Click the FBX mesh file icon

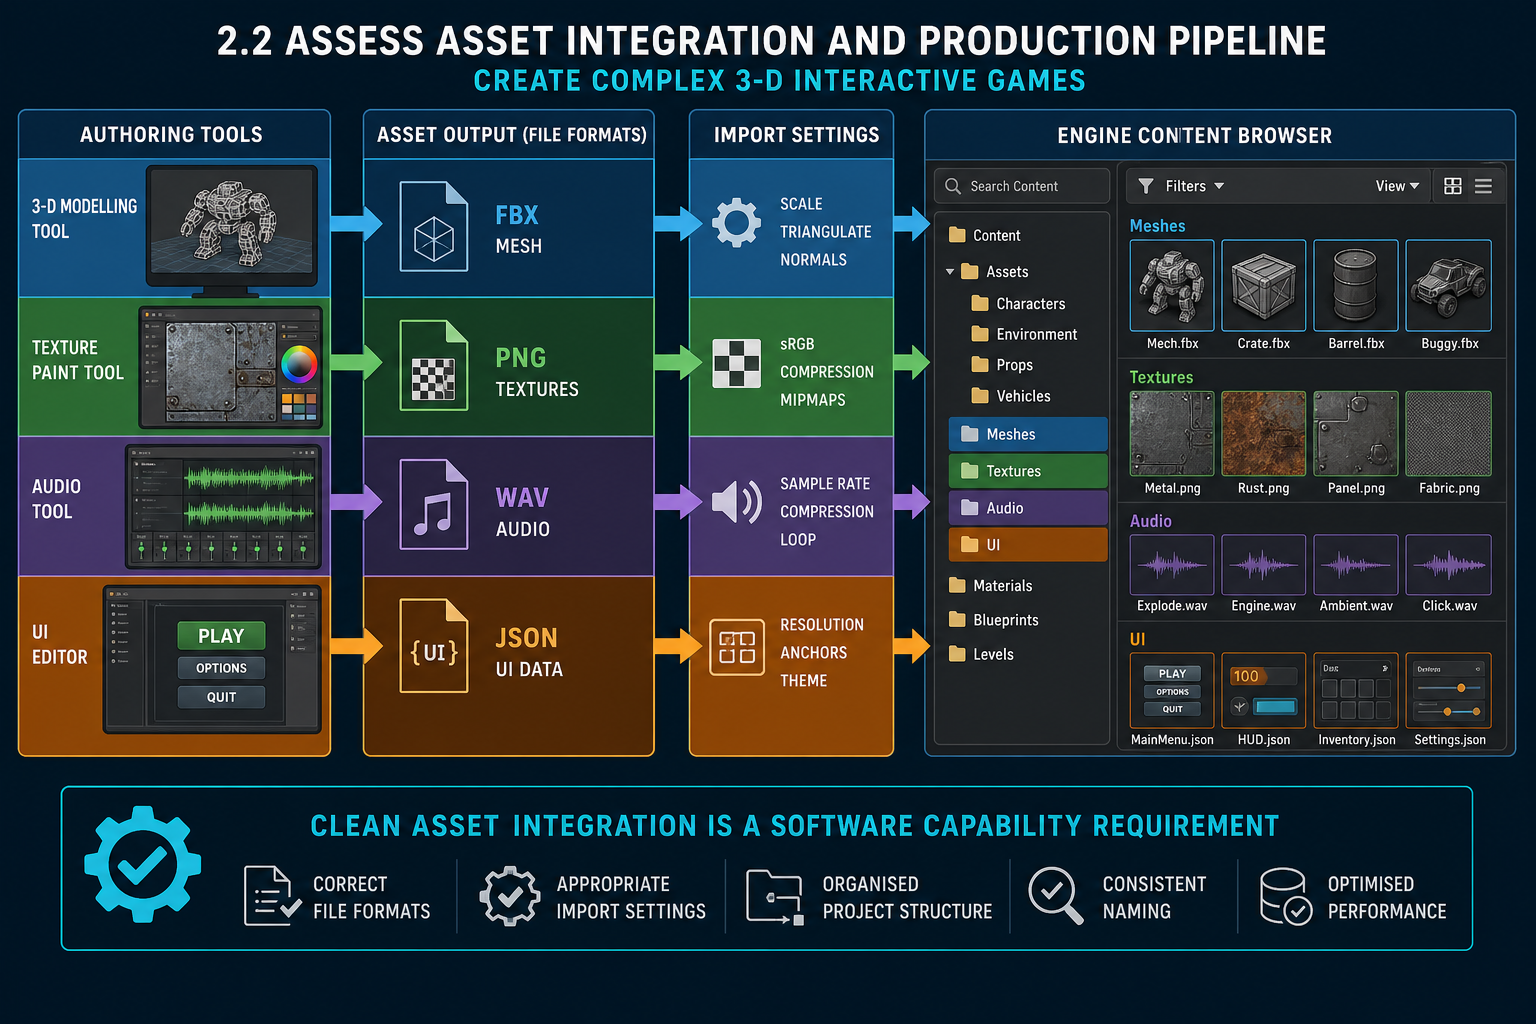click(434, 226)
